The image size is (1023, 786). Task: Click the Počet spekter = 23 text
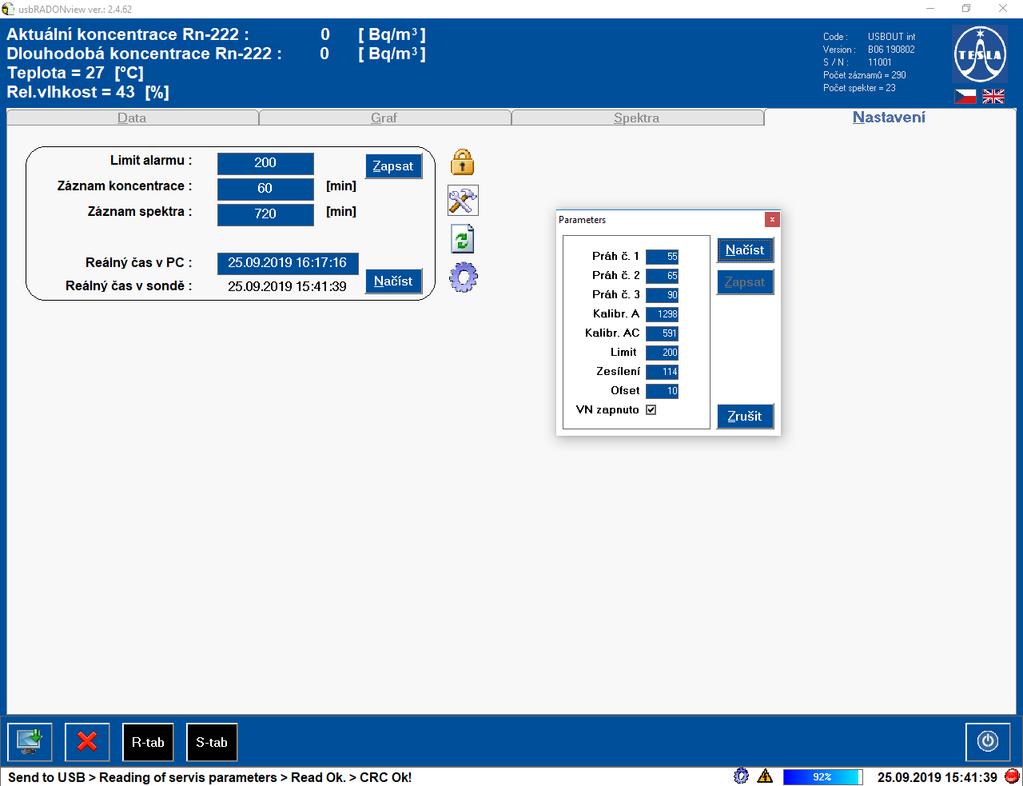(859, 88)
